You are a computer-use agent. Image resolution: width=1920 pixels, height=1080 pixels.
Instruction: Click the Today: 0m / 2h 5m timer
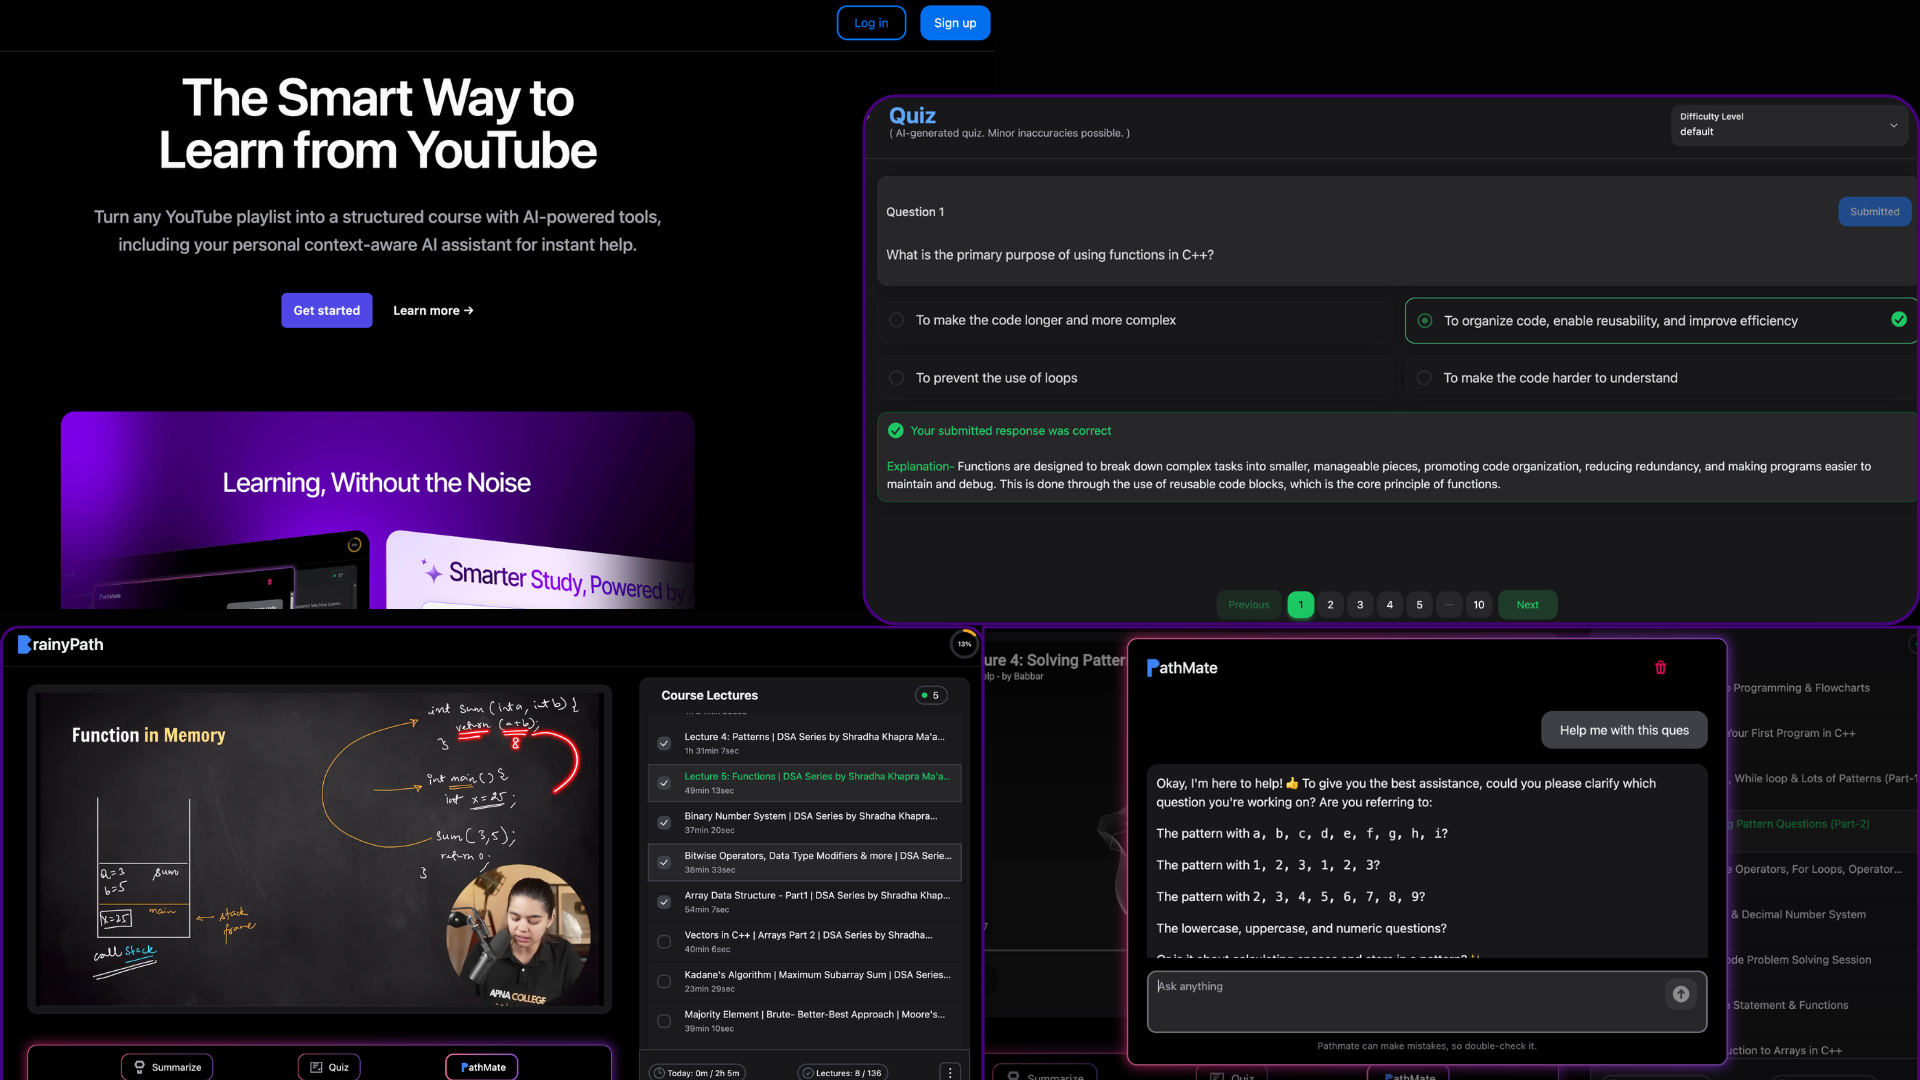coord(697,1073)
